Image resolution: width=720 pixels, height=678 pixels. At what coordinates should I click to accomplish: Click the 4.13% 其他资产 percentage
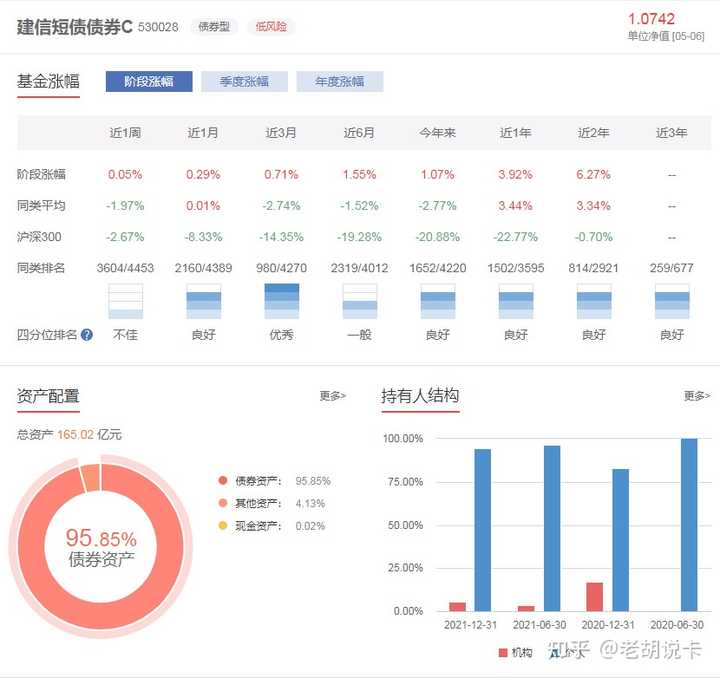tap(310, 504)
